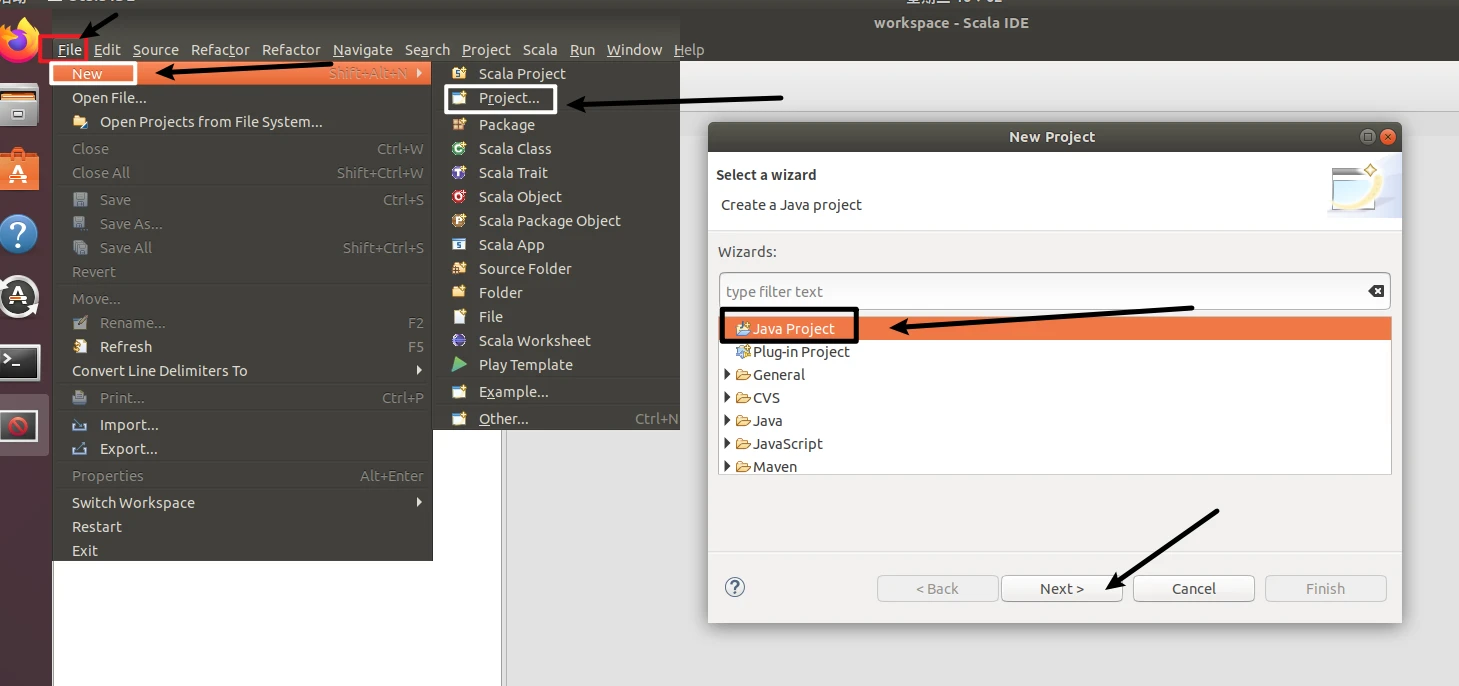
Task: Expand the Maven wizard folder
Action: (728, 467)
